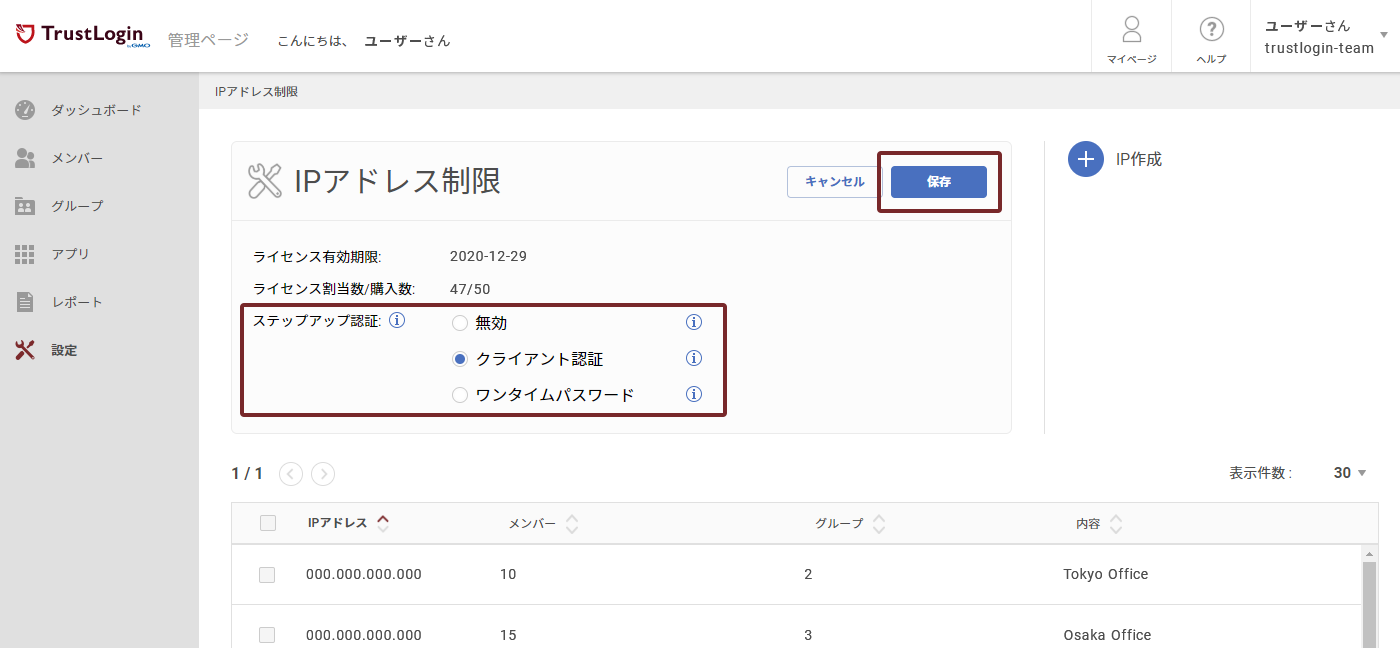This screenshot has height=648, width=1400.
Task: Click info icon beside 無効 option
Action: (693, 322)
